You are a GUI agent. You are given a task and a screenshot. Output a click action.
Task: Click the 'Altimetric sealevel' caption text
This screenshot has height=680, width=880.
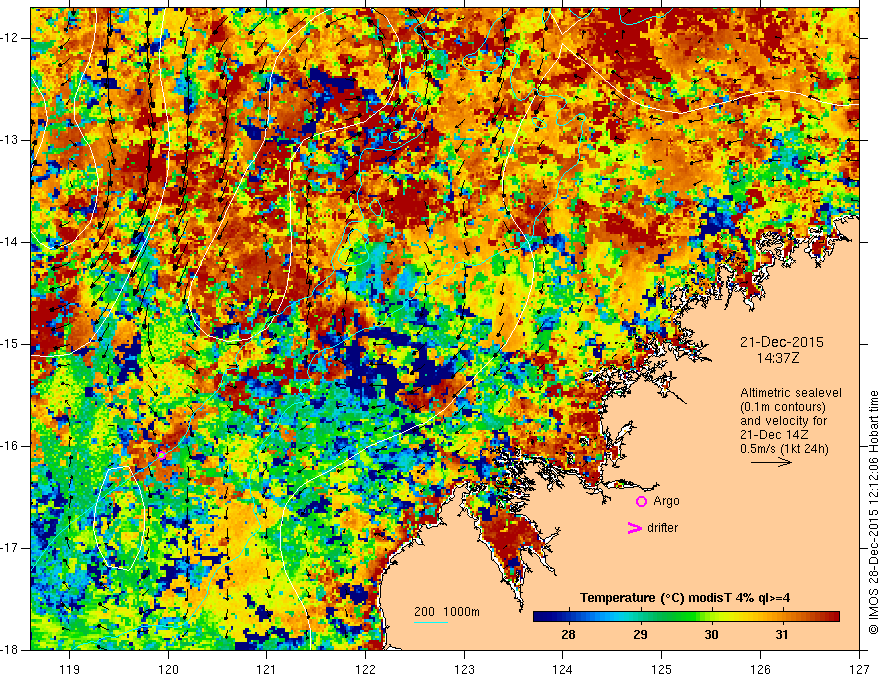pyautogui.click(x=791, y=393)
